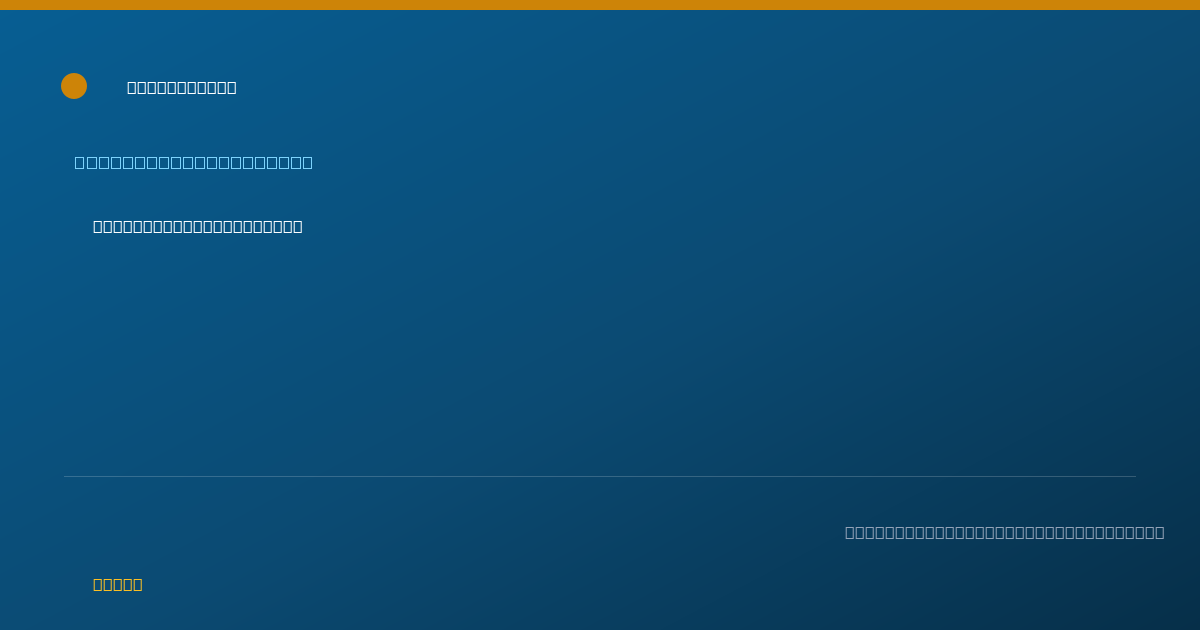Select the gray footer text at bottom right
This screenshot has height=630, width=1200.
tap(1005, 532)
